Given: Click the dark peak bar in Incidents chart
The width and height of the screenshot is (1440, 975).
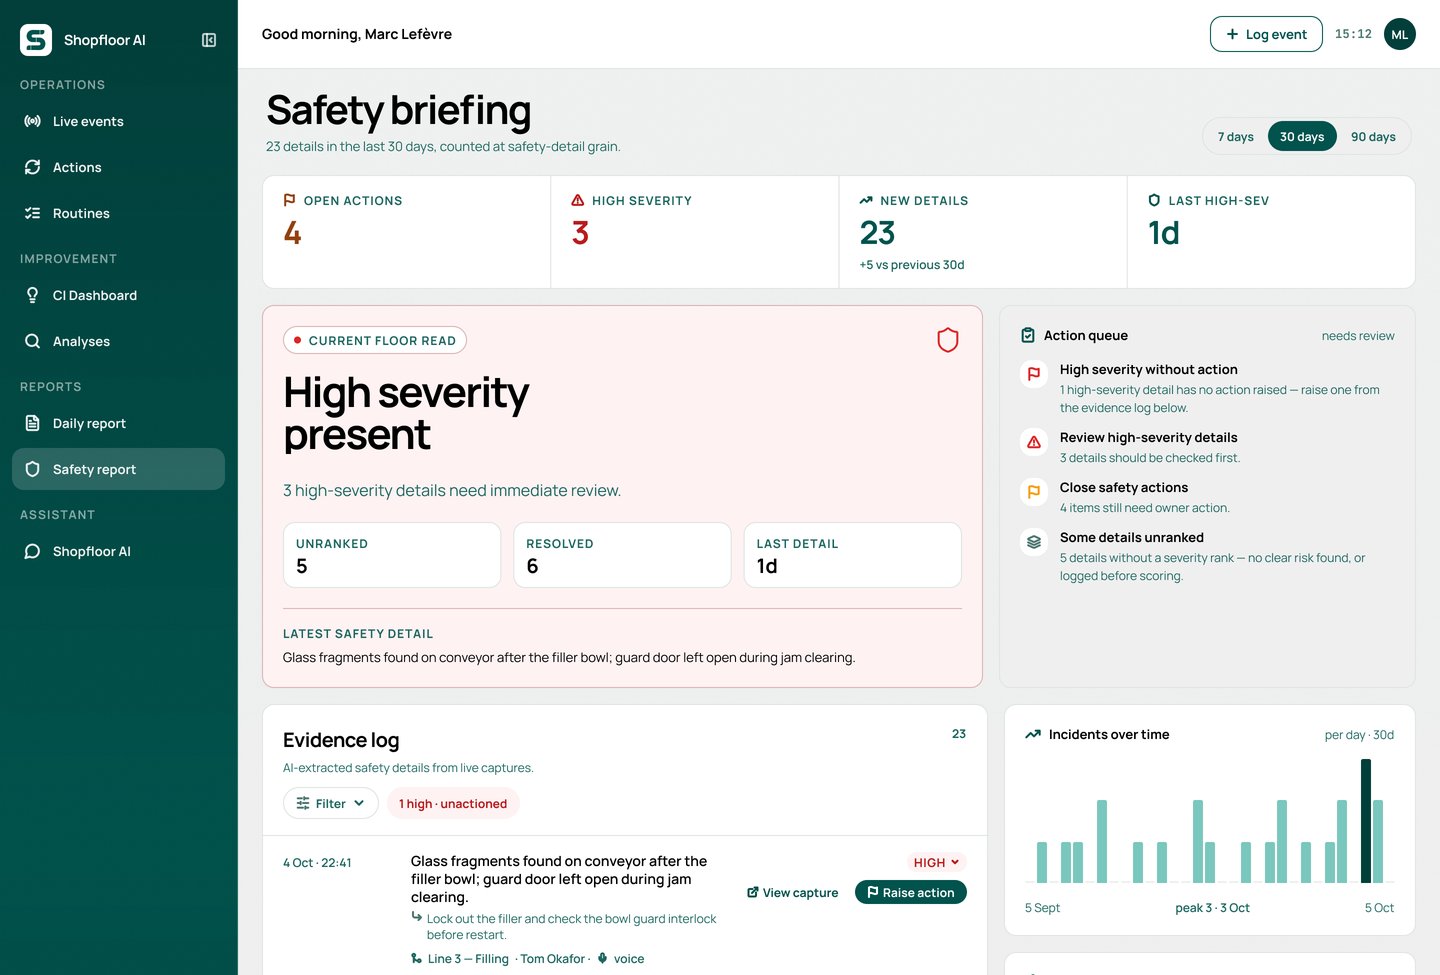Looking at the screenshot, I should click(1366, 821).
